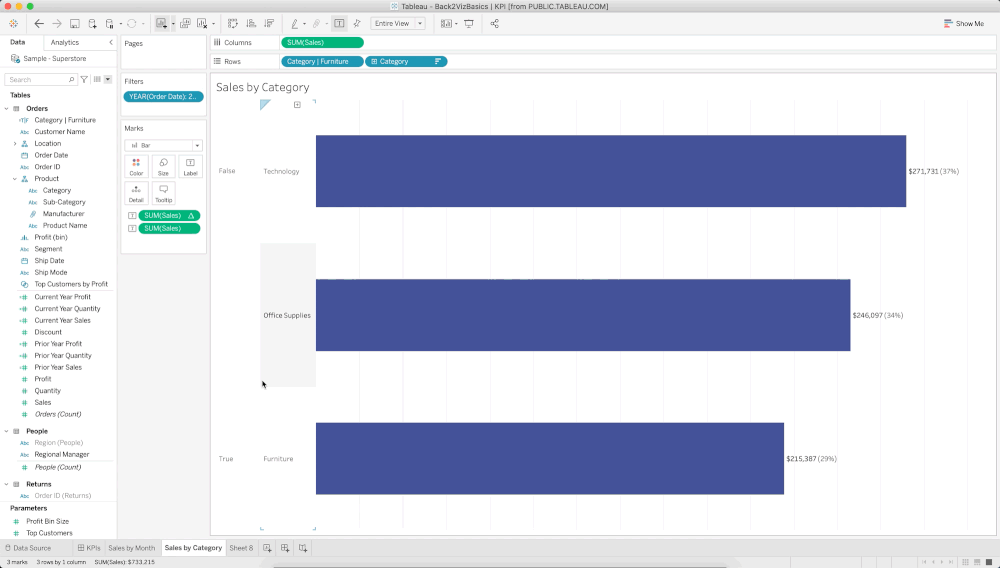This screenshot has width=1000, height=568.
Task: Collapse the People table
Action: click(x=6, y=431)
